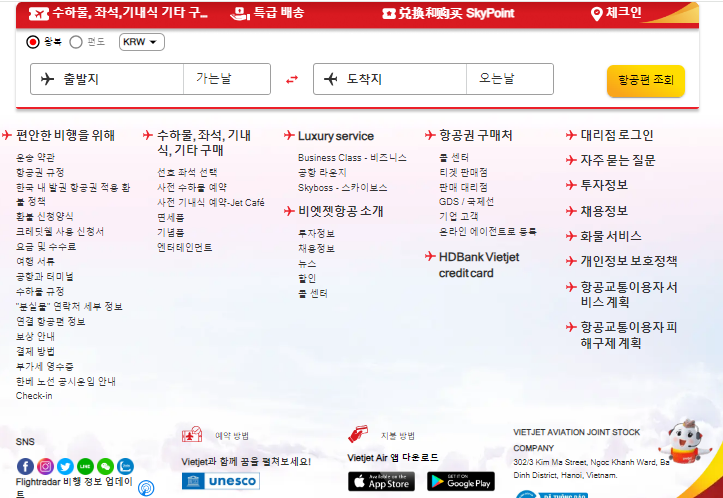This screenshot has width=723, height=498.
Task: Open the 사전 수하물 예약 link
Action: (192, 187)
